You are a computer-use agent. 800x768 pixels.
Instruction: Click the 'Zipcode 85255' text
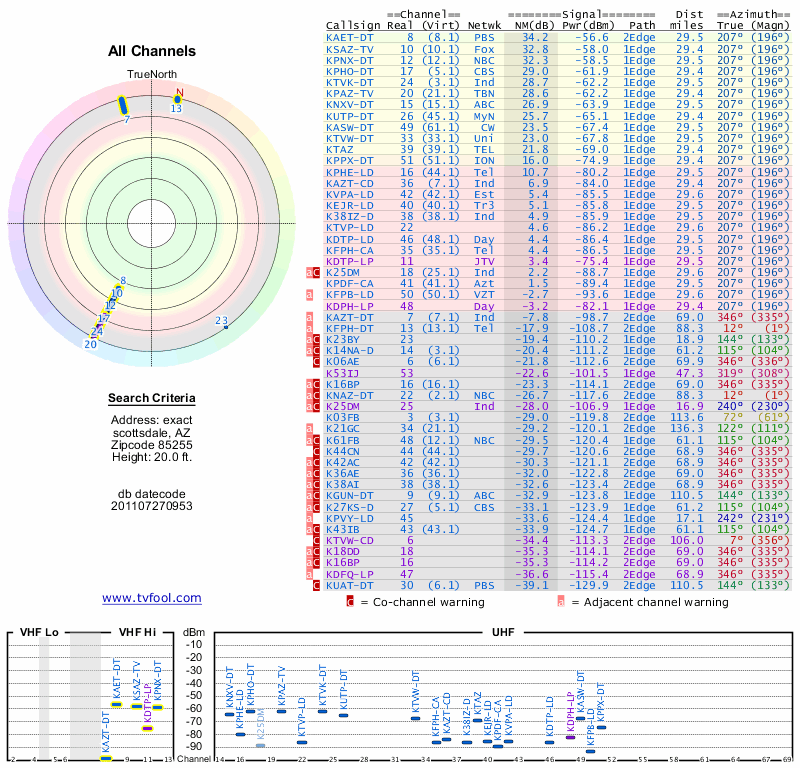coord(152,445)
